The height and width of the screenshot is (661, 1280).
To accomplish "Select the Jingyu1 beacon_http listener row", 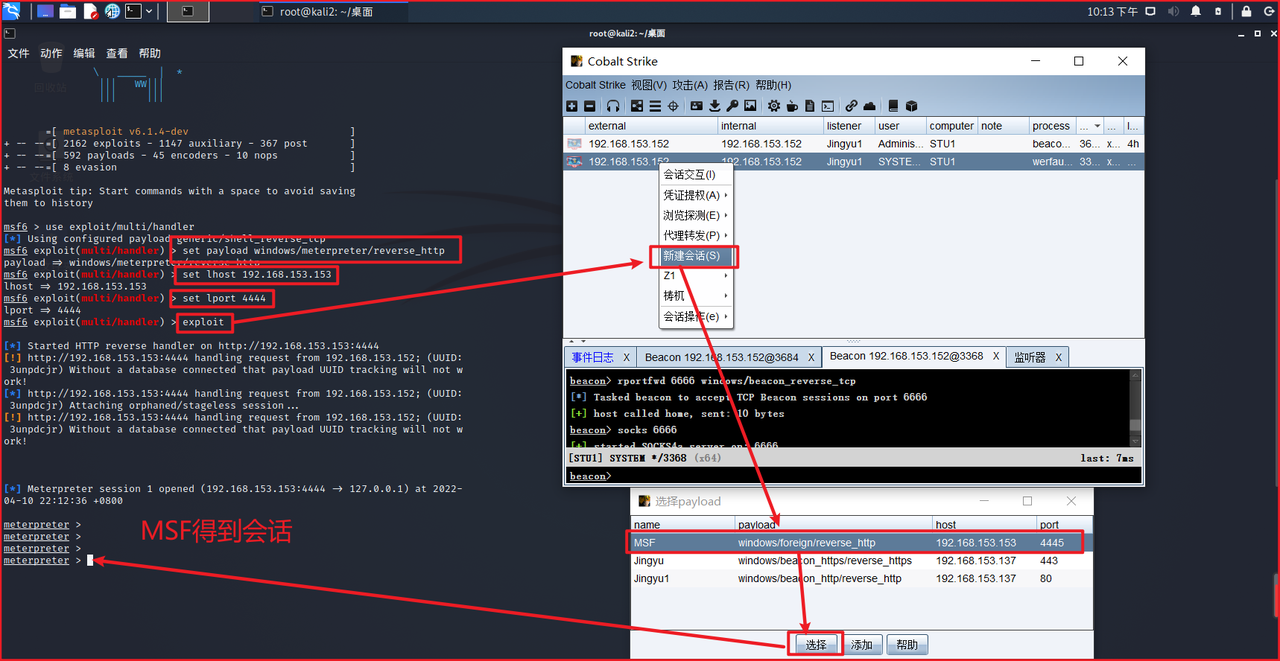I will coord(861,579).
